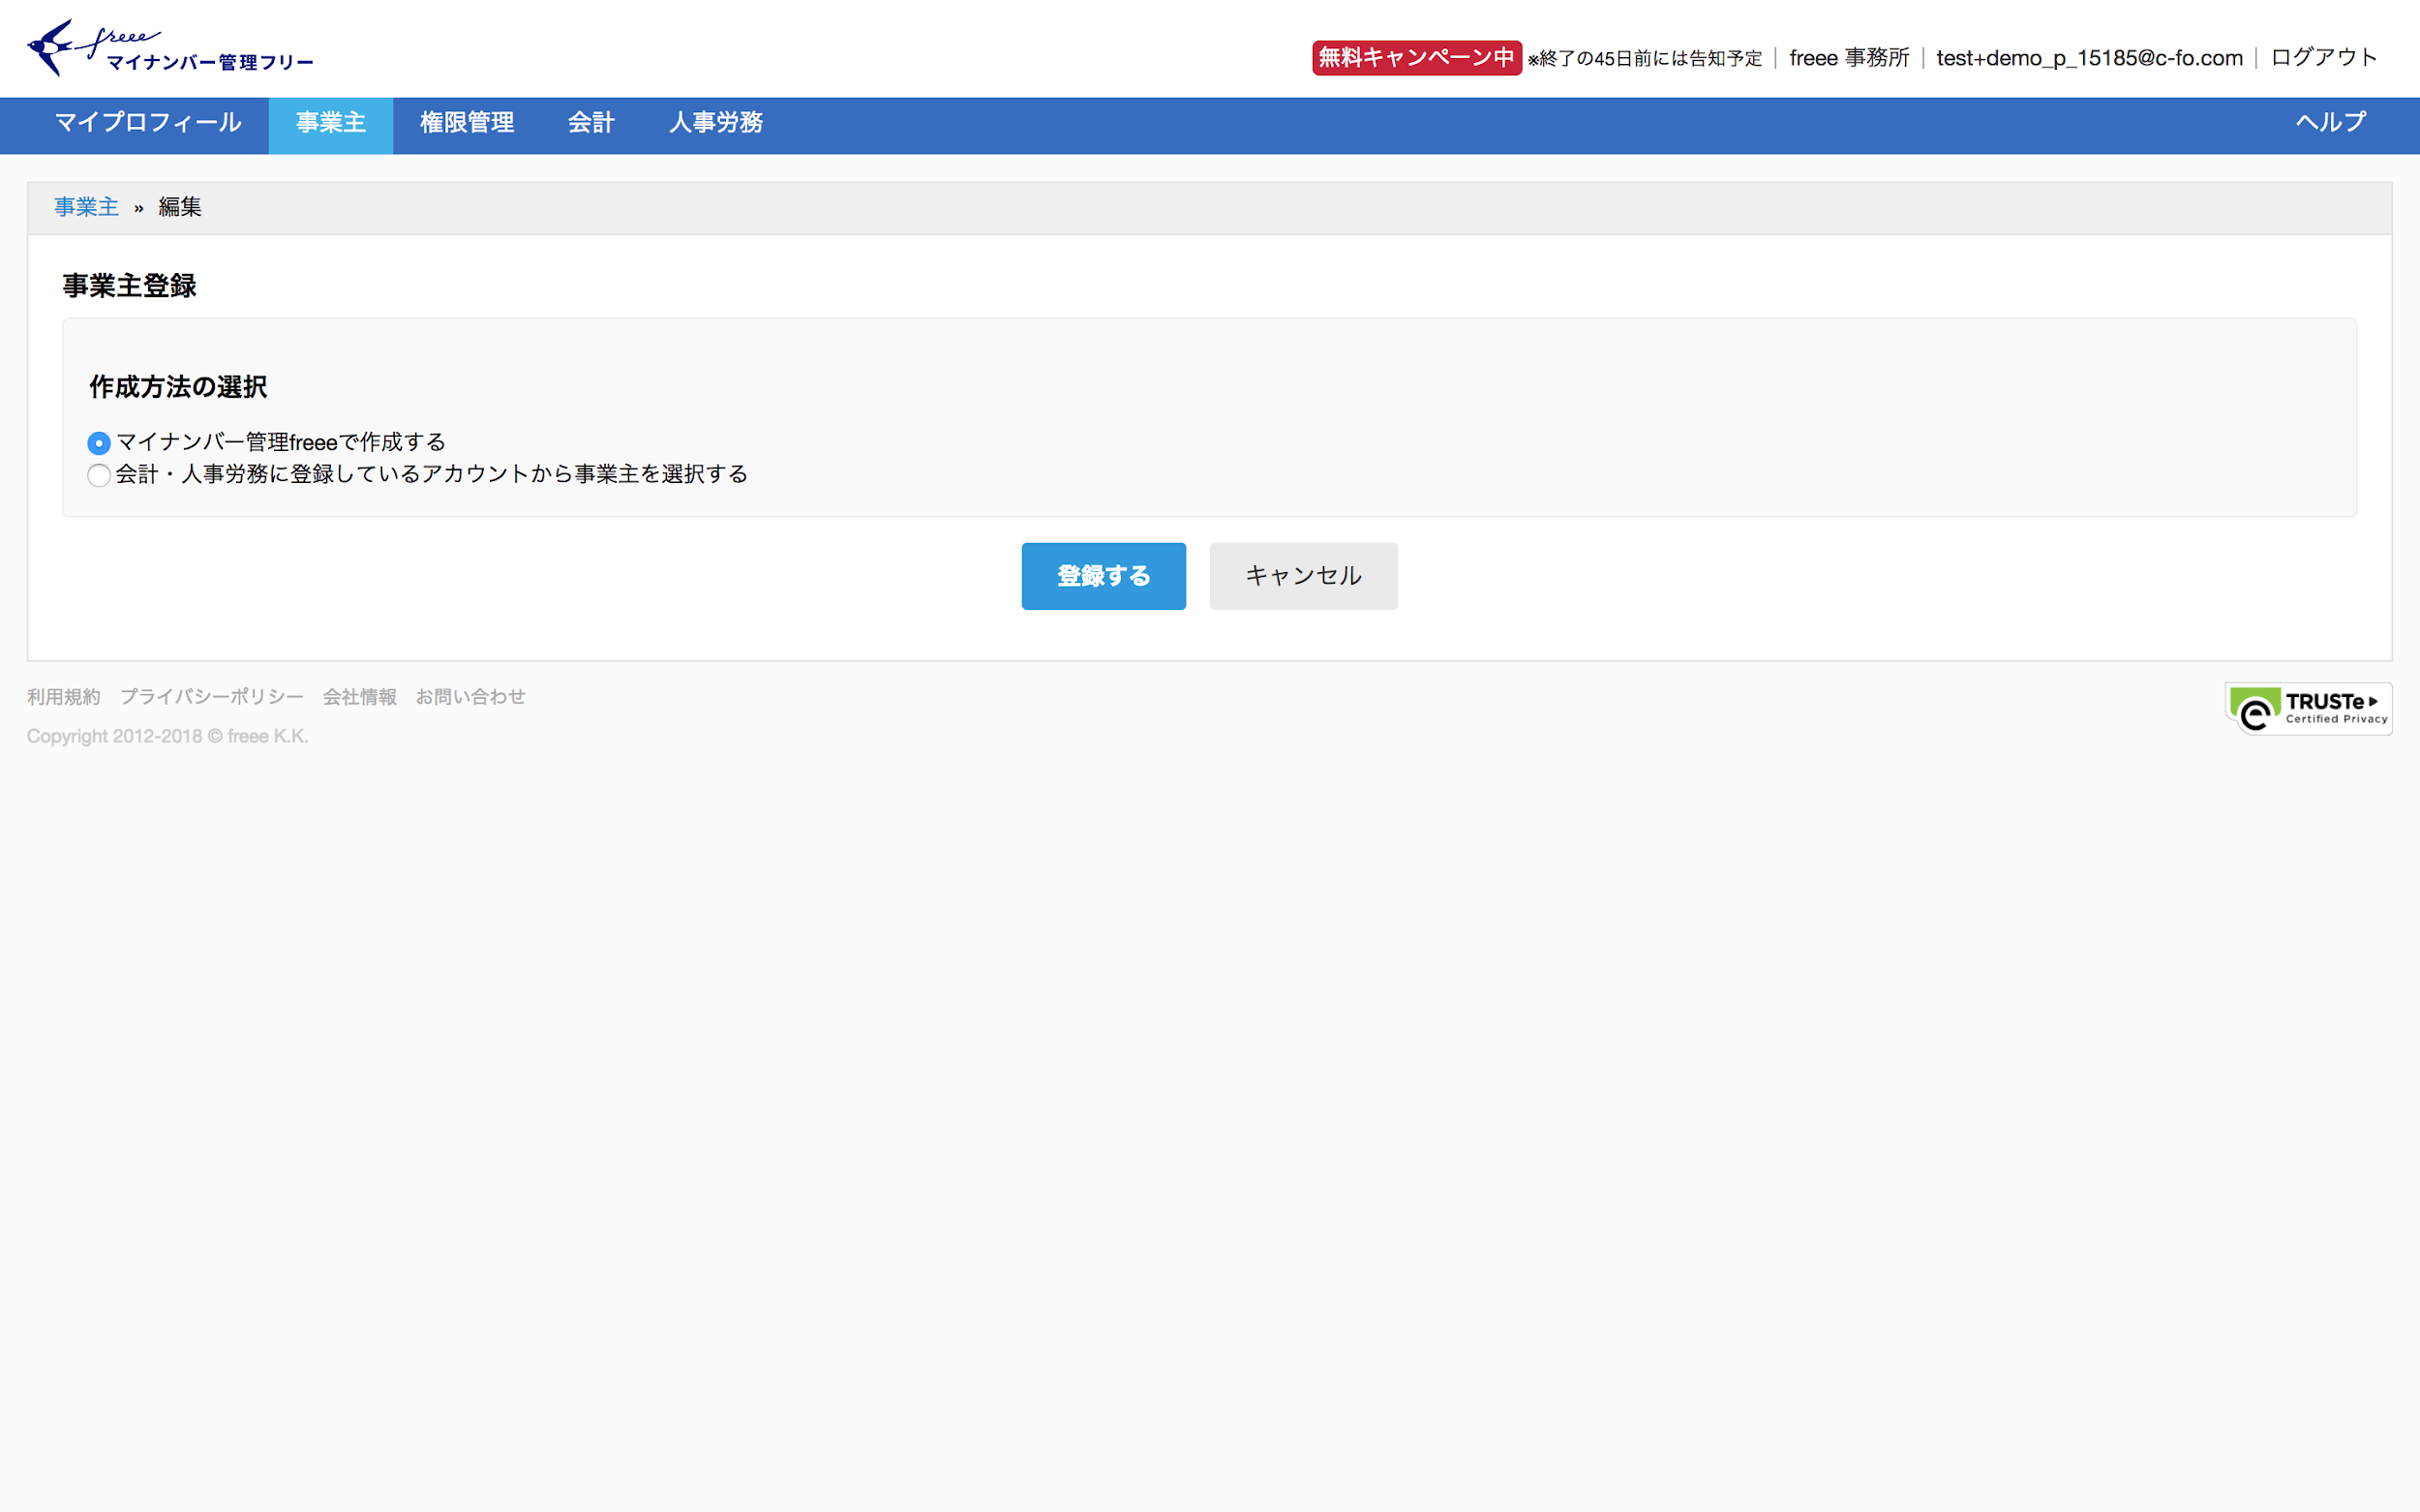Click the 登録する button
The height and width of the screenshot is (1512, 2420).
(x=1104, y=576)
